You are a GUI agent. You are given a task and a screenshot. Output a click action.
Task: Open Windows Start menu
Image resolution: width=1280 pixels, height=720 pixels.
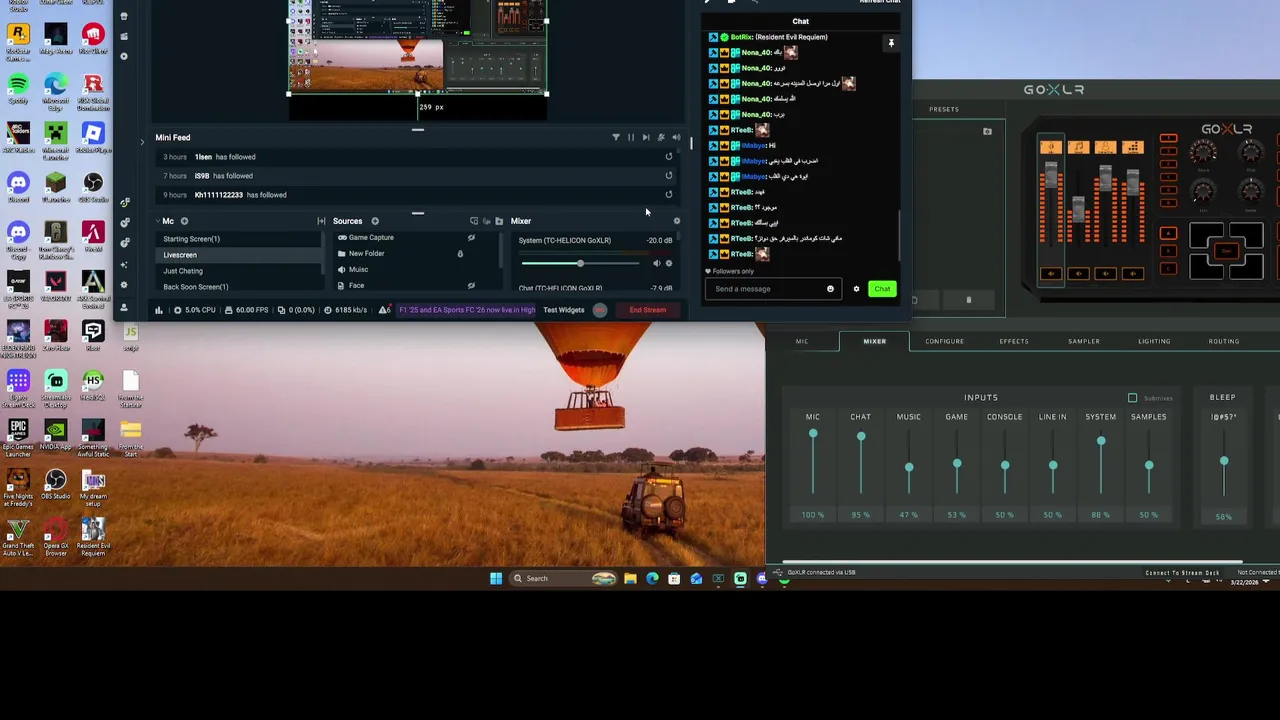(x=496, y=578)
